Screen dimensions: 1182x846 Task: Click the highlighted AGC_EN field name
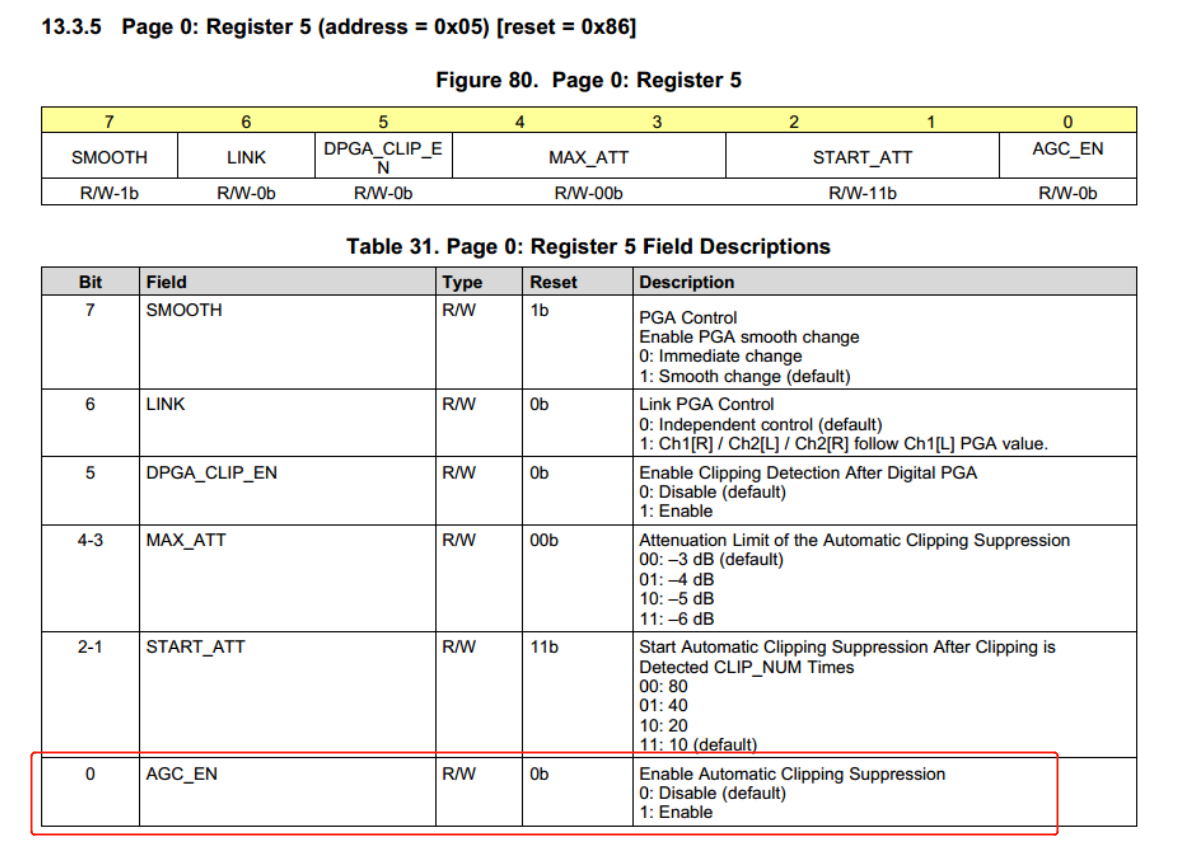pos(181,774)
